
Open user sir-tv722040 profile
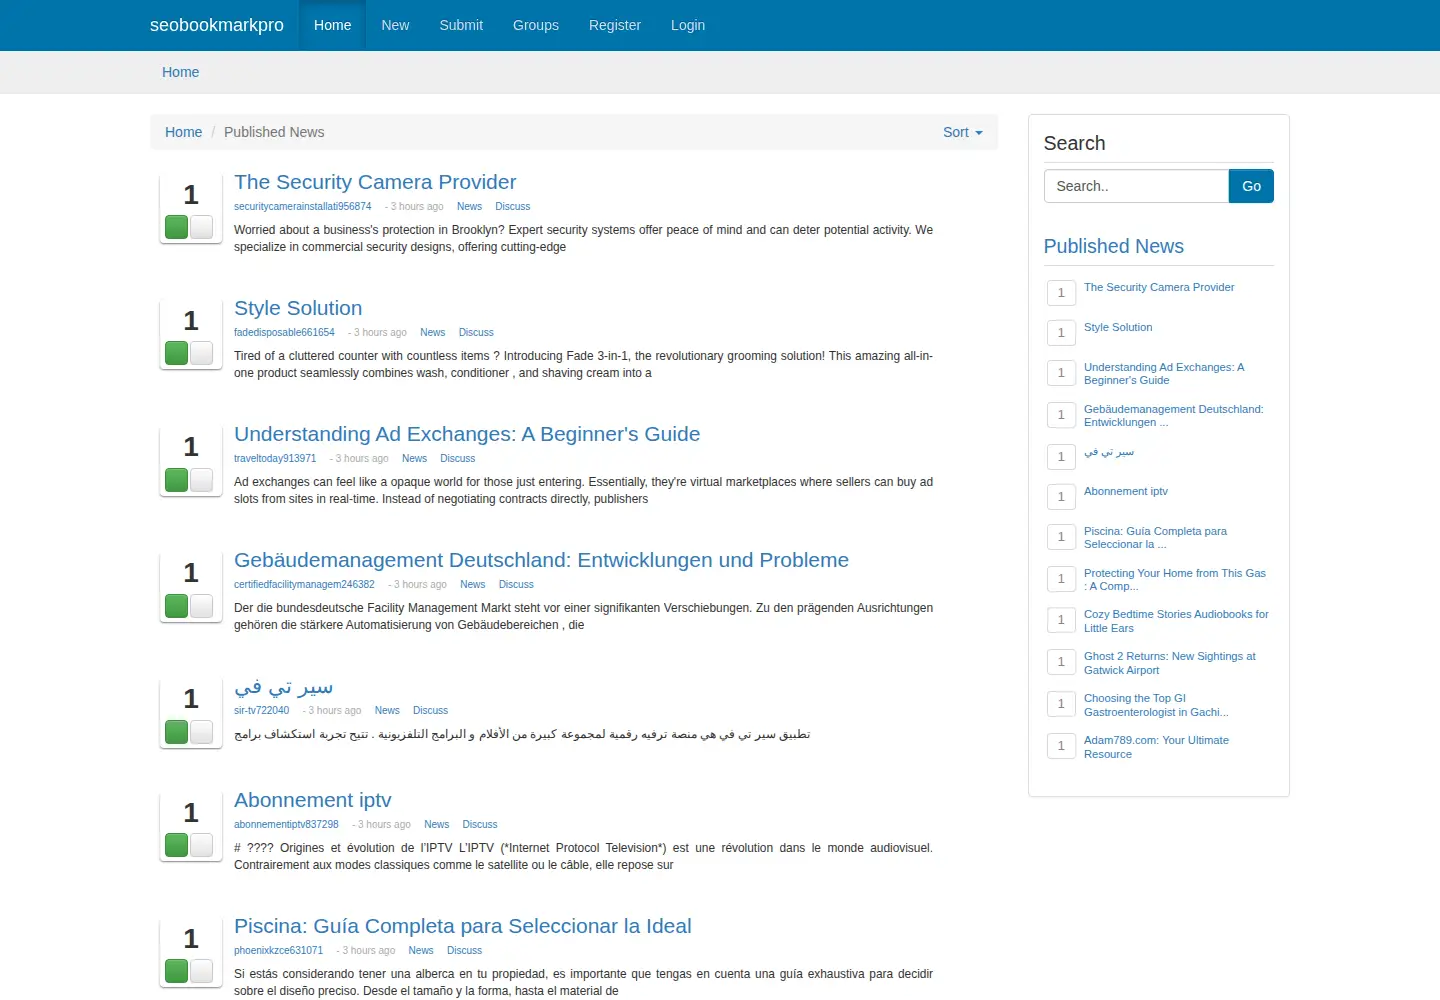coord(262,711)
